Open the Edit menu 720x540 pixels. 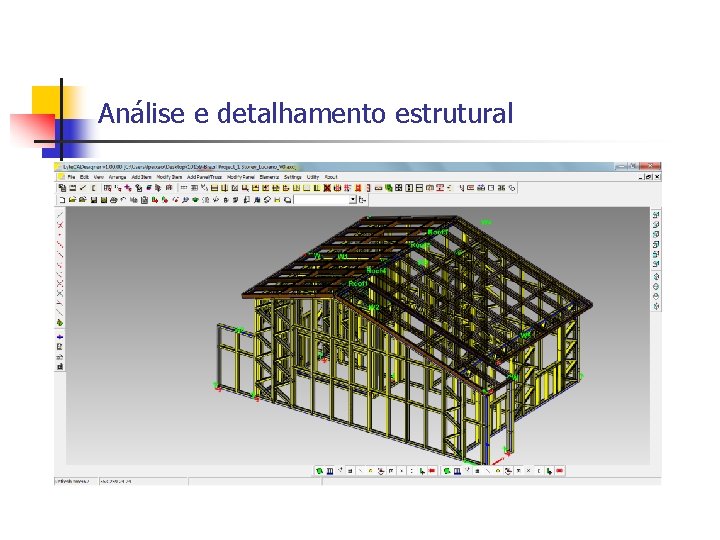pos(84,177)
